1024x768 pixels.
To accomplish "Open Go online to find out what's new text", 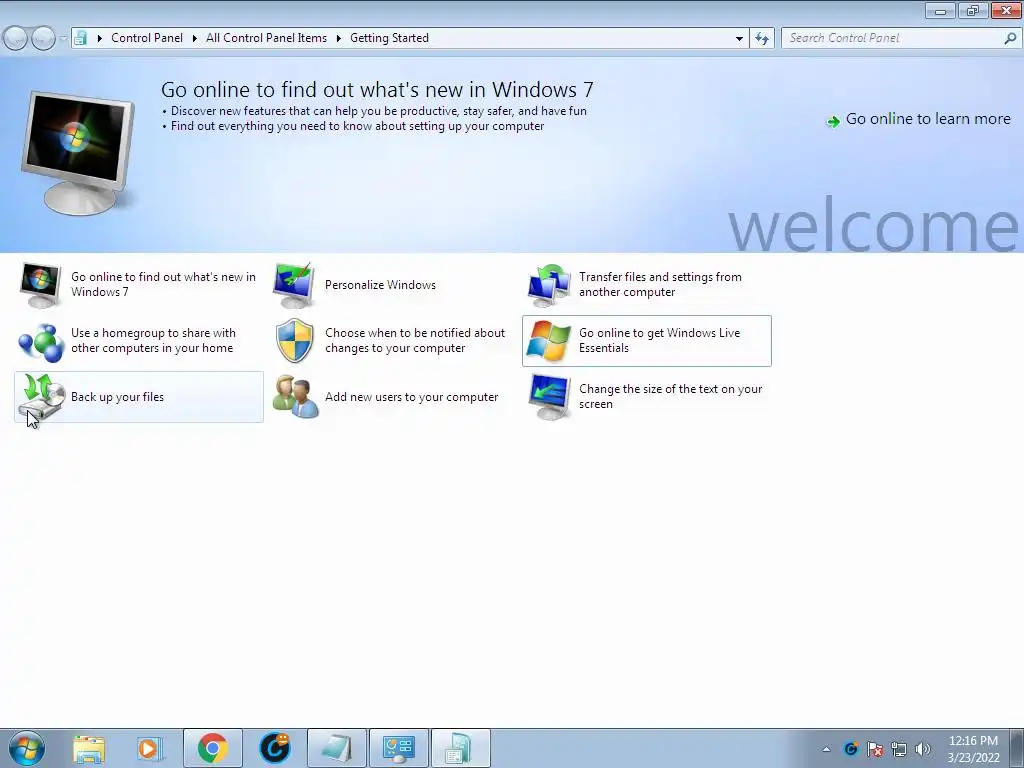I will [163, 284].
